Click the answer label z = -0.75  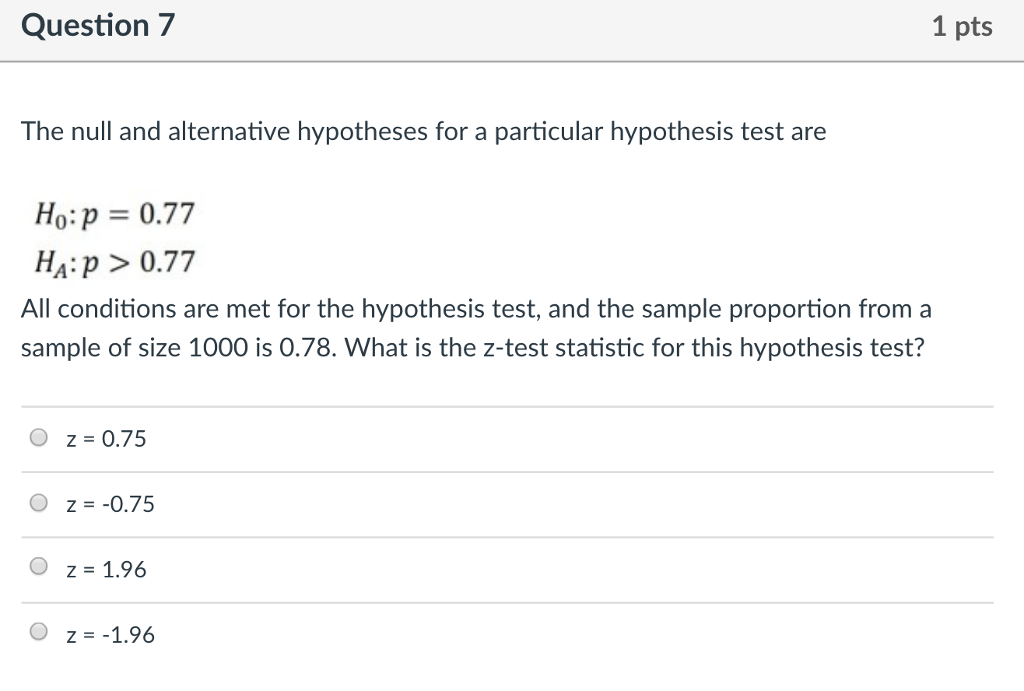pyautogui.click(x=110, y=504)
